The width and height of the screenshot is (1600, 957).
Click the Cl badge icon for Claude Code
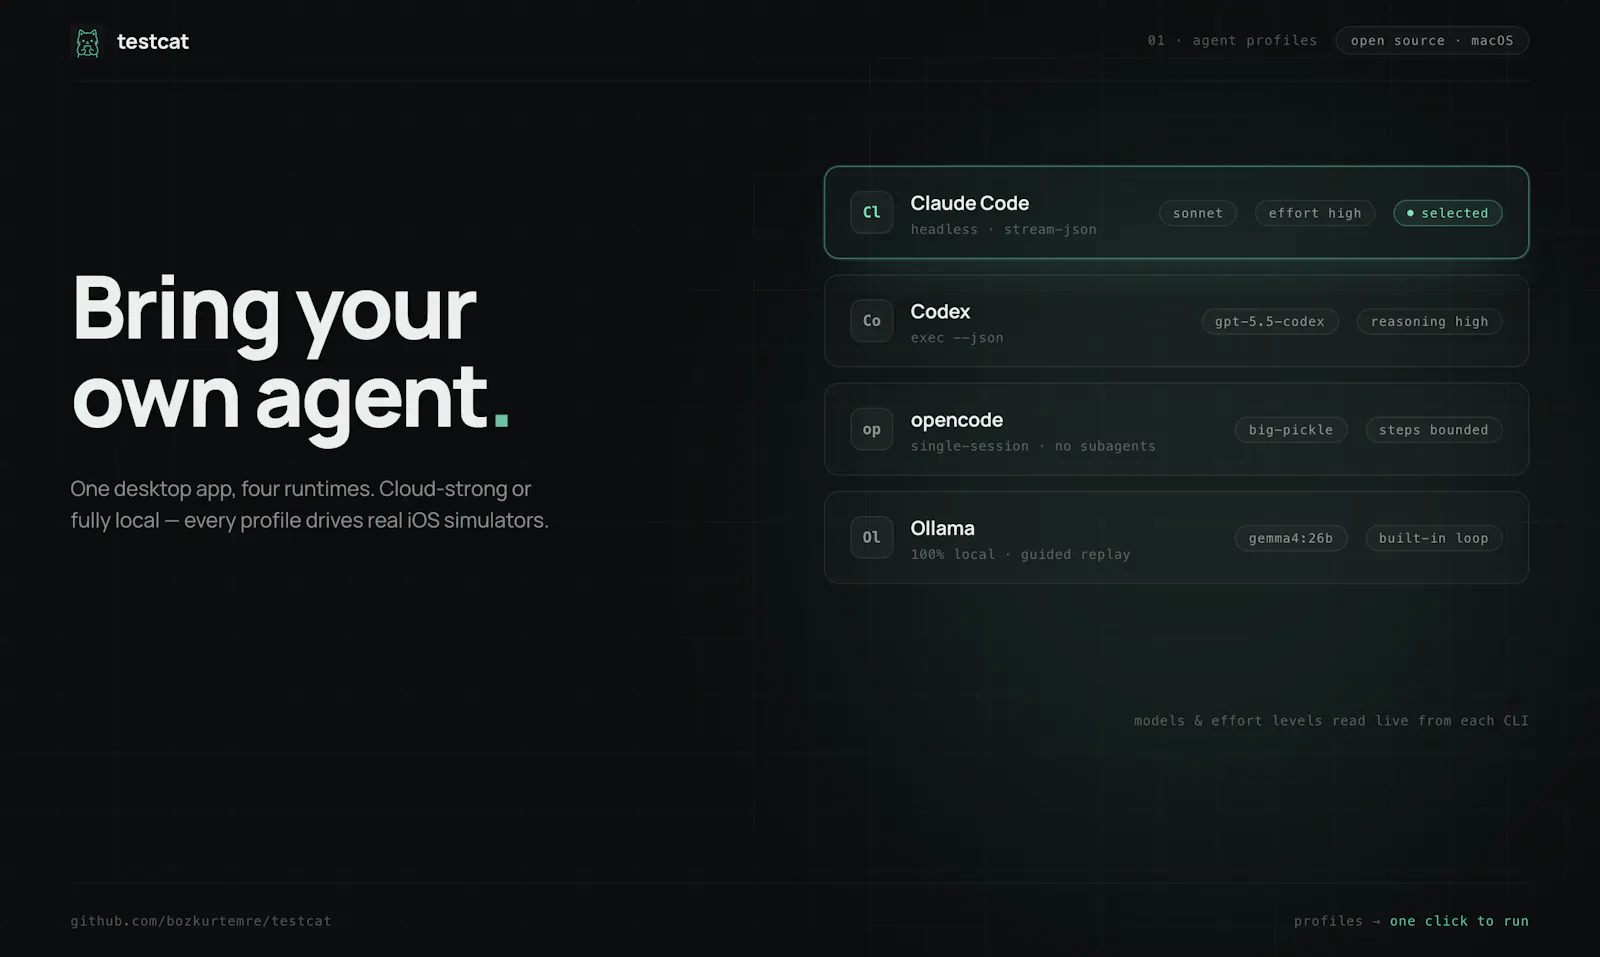[872, 212]
